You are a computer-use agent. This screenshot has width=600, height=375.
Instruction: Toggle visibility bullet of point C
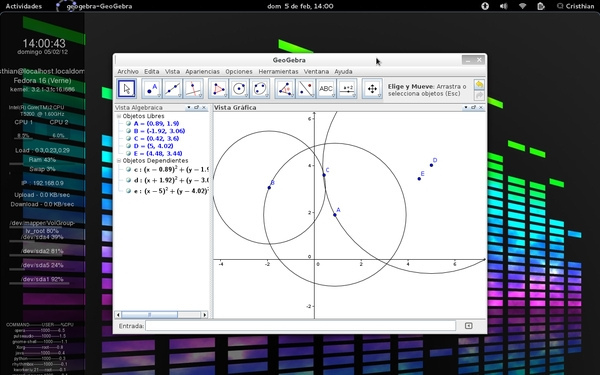pos(129,139)
